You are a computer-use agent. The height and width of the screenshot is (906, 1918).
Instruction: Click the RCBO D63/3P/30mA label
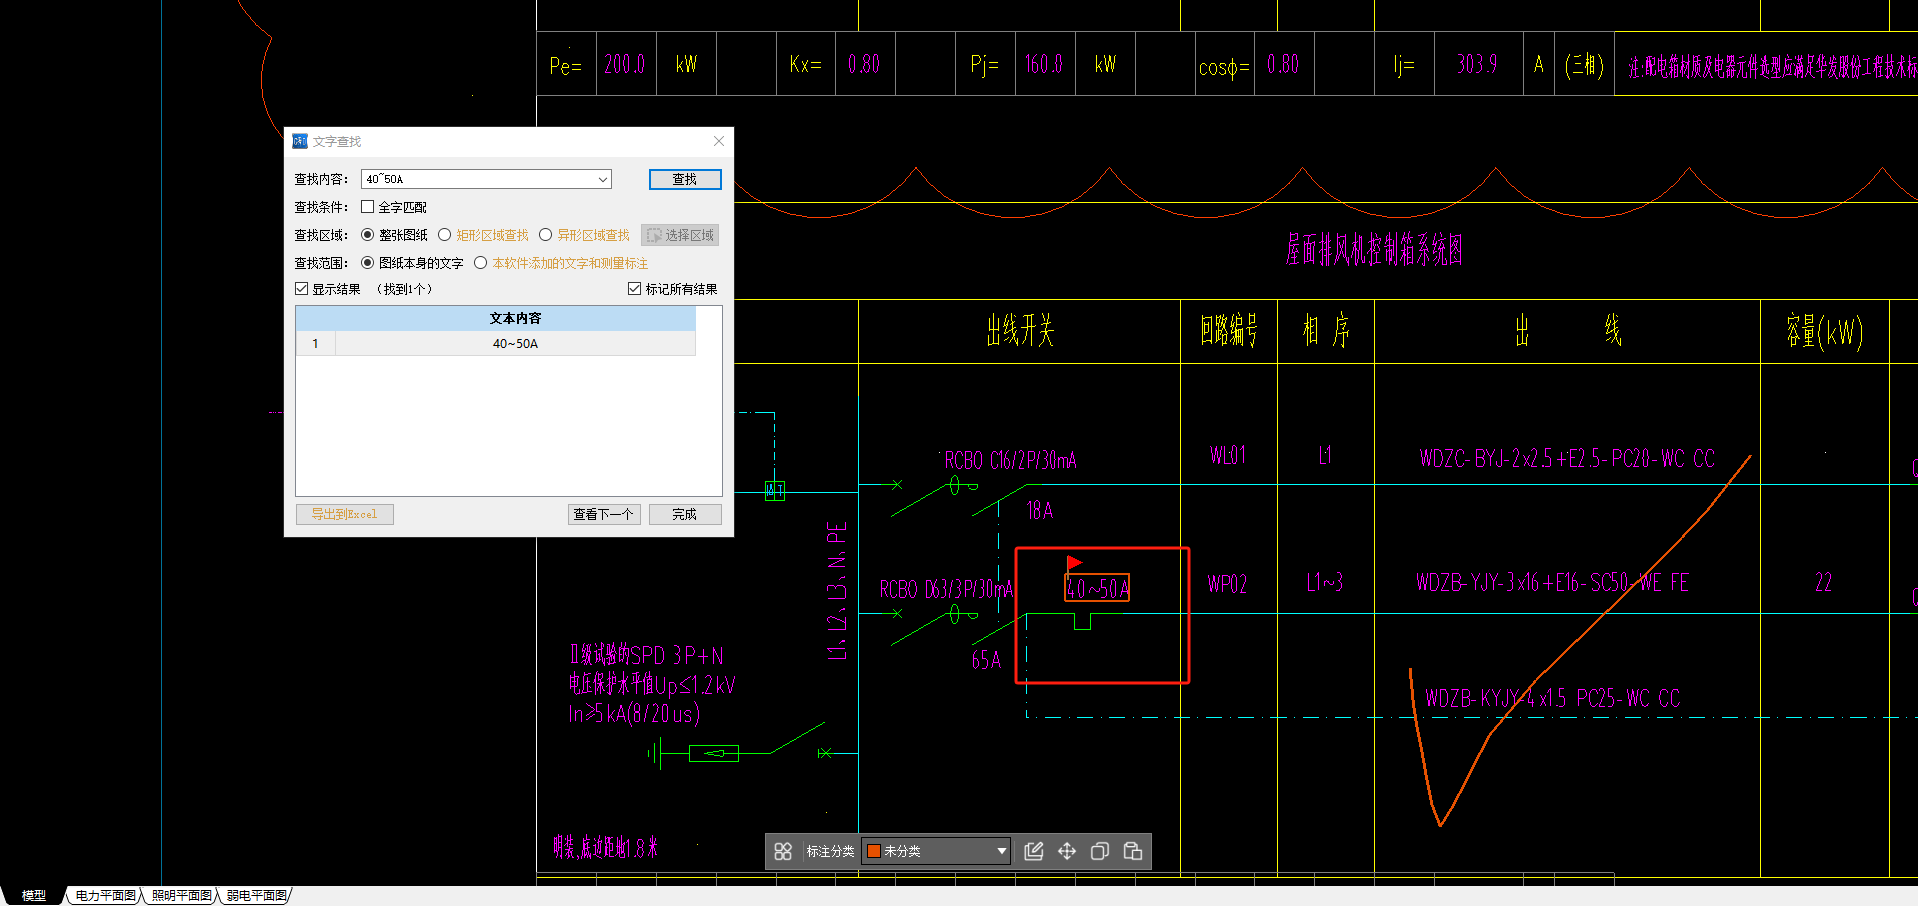click(946, 589)
